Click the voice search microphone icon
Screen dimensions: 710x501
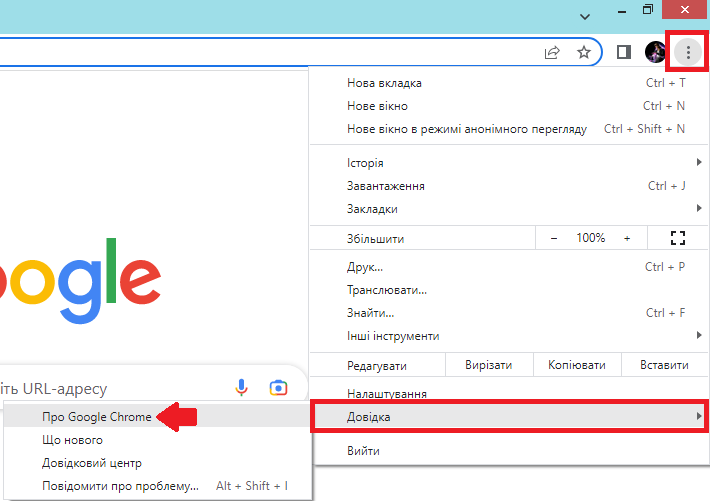click(242, 388)
